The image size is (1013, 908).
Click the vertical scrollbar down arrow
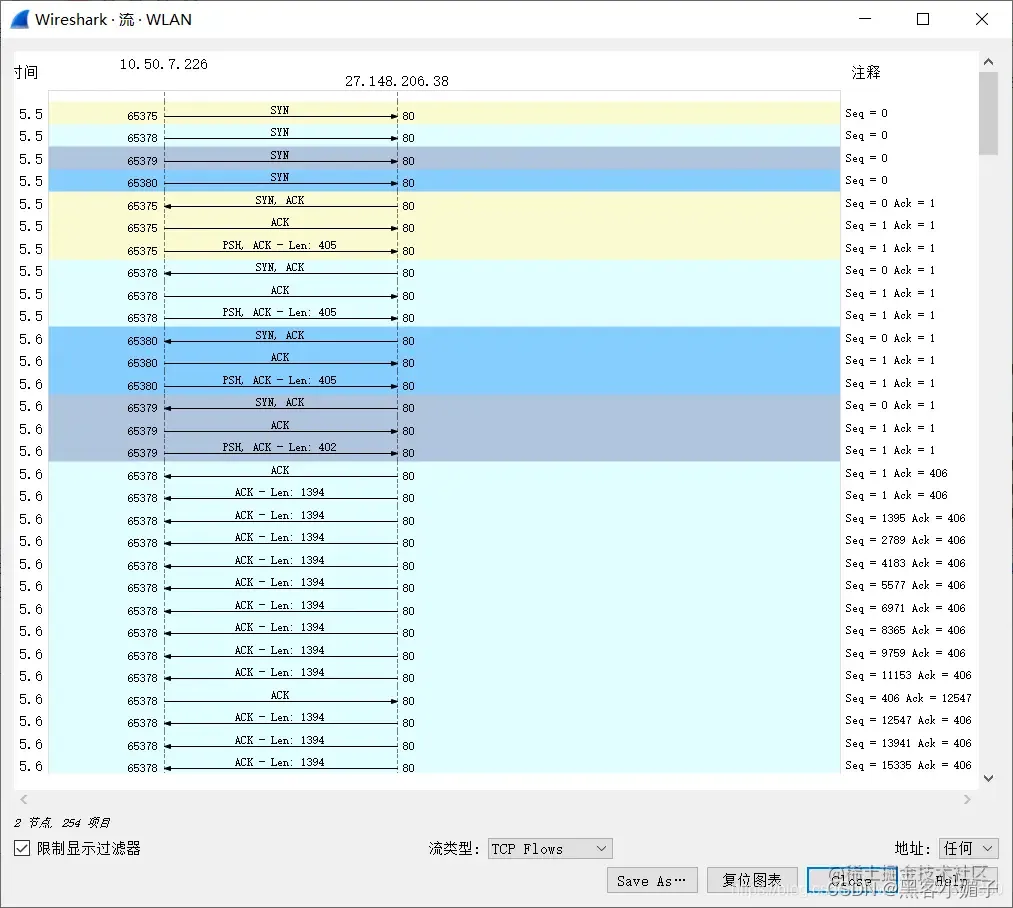click(x=988, y=779)
